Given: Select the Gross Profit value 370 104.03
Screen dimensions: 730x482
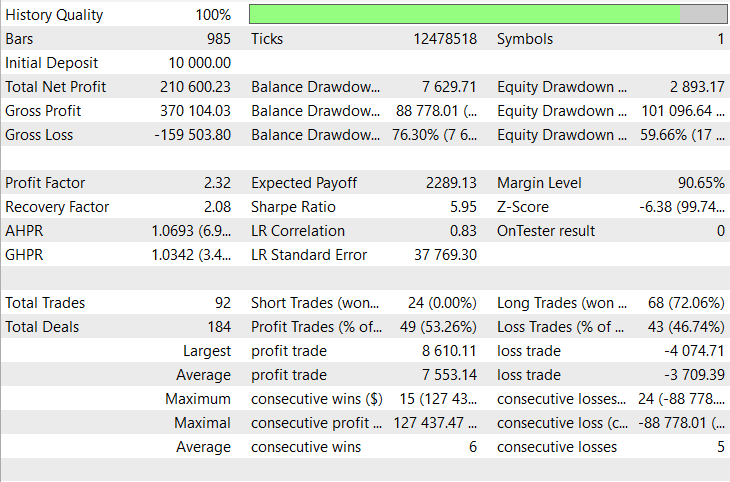Looking at the screenshot, I should click(195, 111).
